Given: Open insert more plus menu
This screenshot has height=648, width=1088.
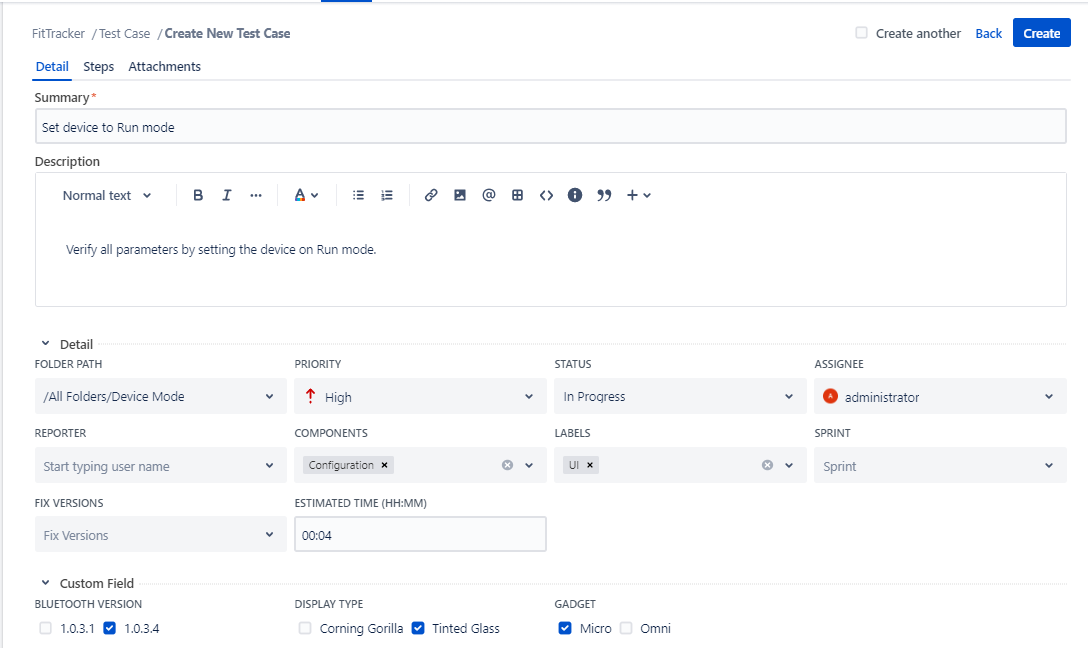Looking at the screenshot, I should click(638, 196).
